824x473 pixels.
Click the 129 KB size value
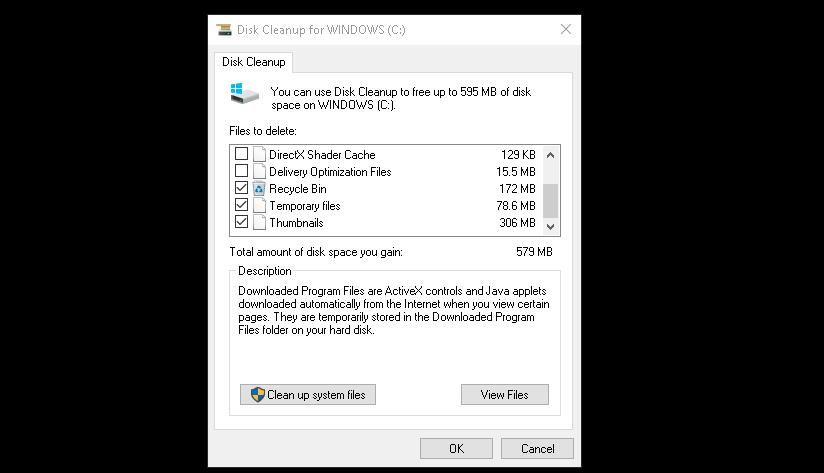pyautogui.click(x=518, y=155)
